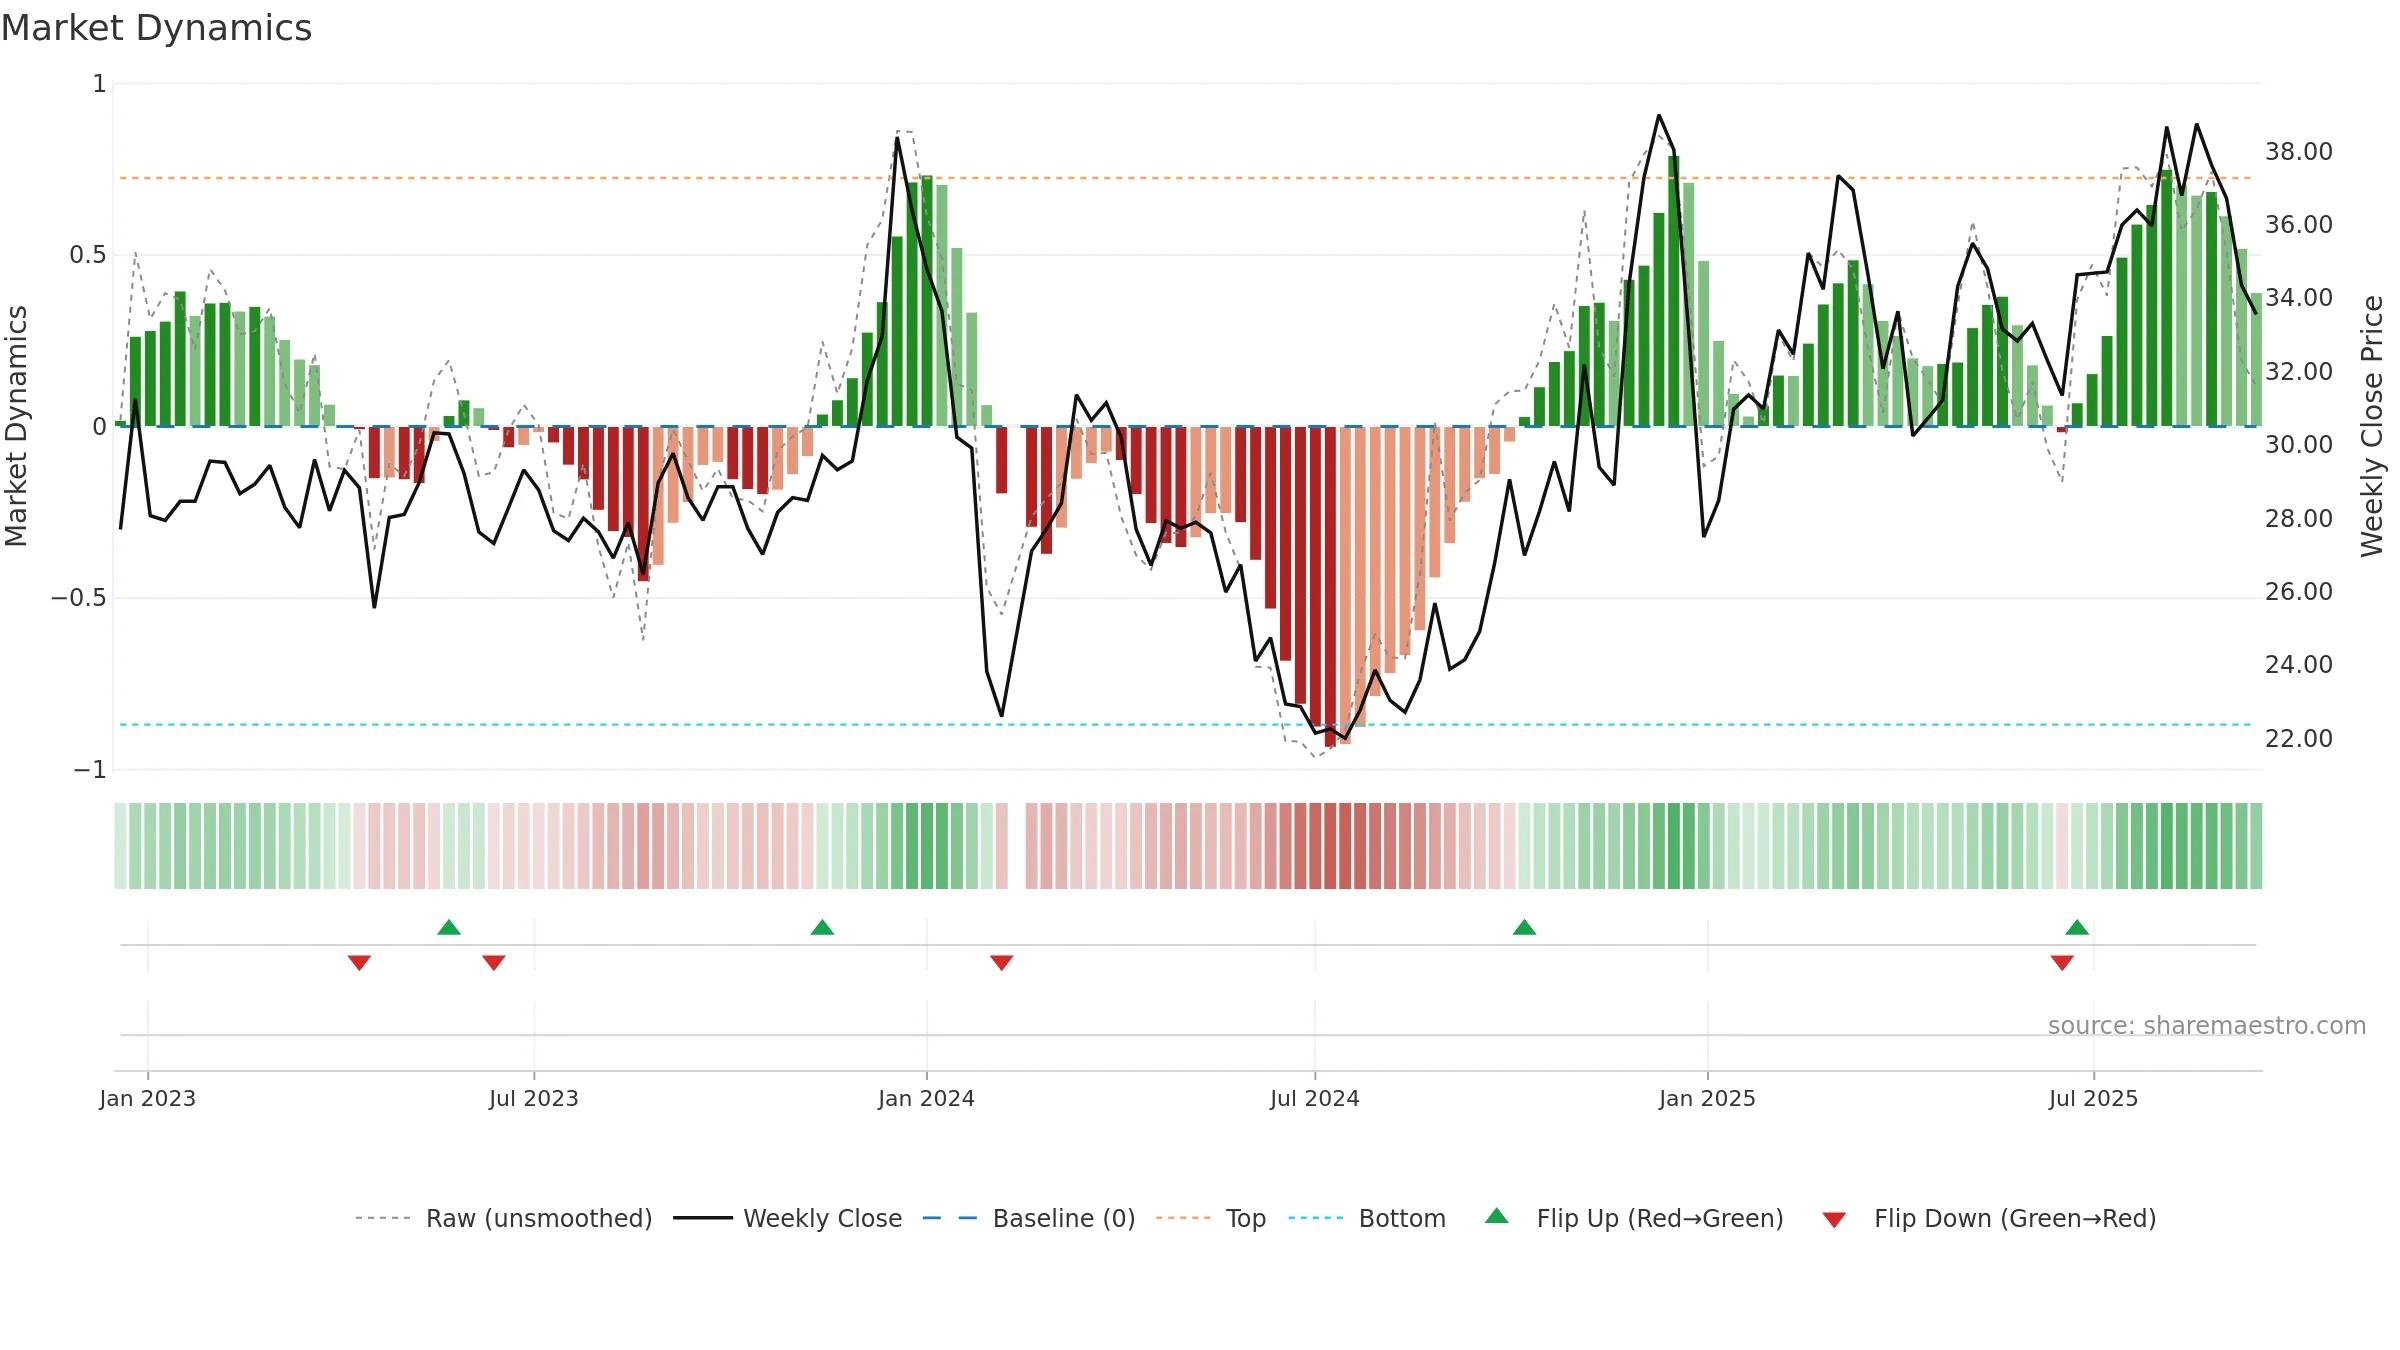Toggle the Weekly Close legend entry
The width and height of the screenshot is (2400, 1350).
788,1218
